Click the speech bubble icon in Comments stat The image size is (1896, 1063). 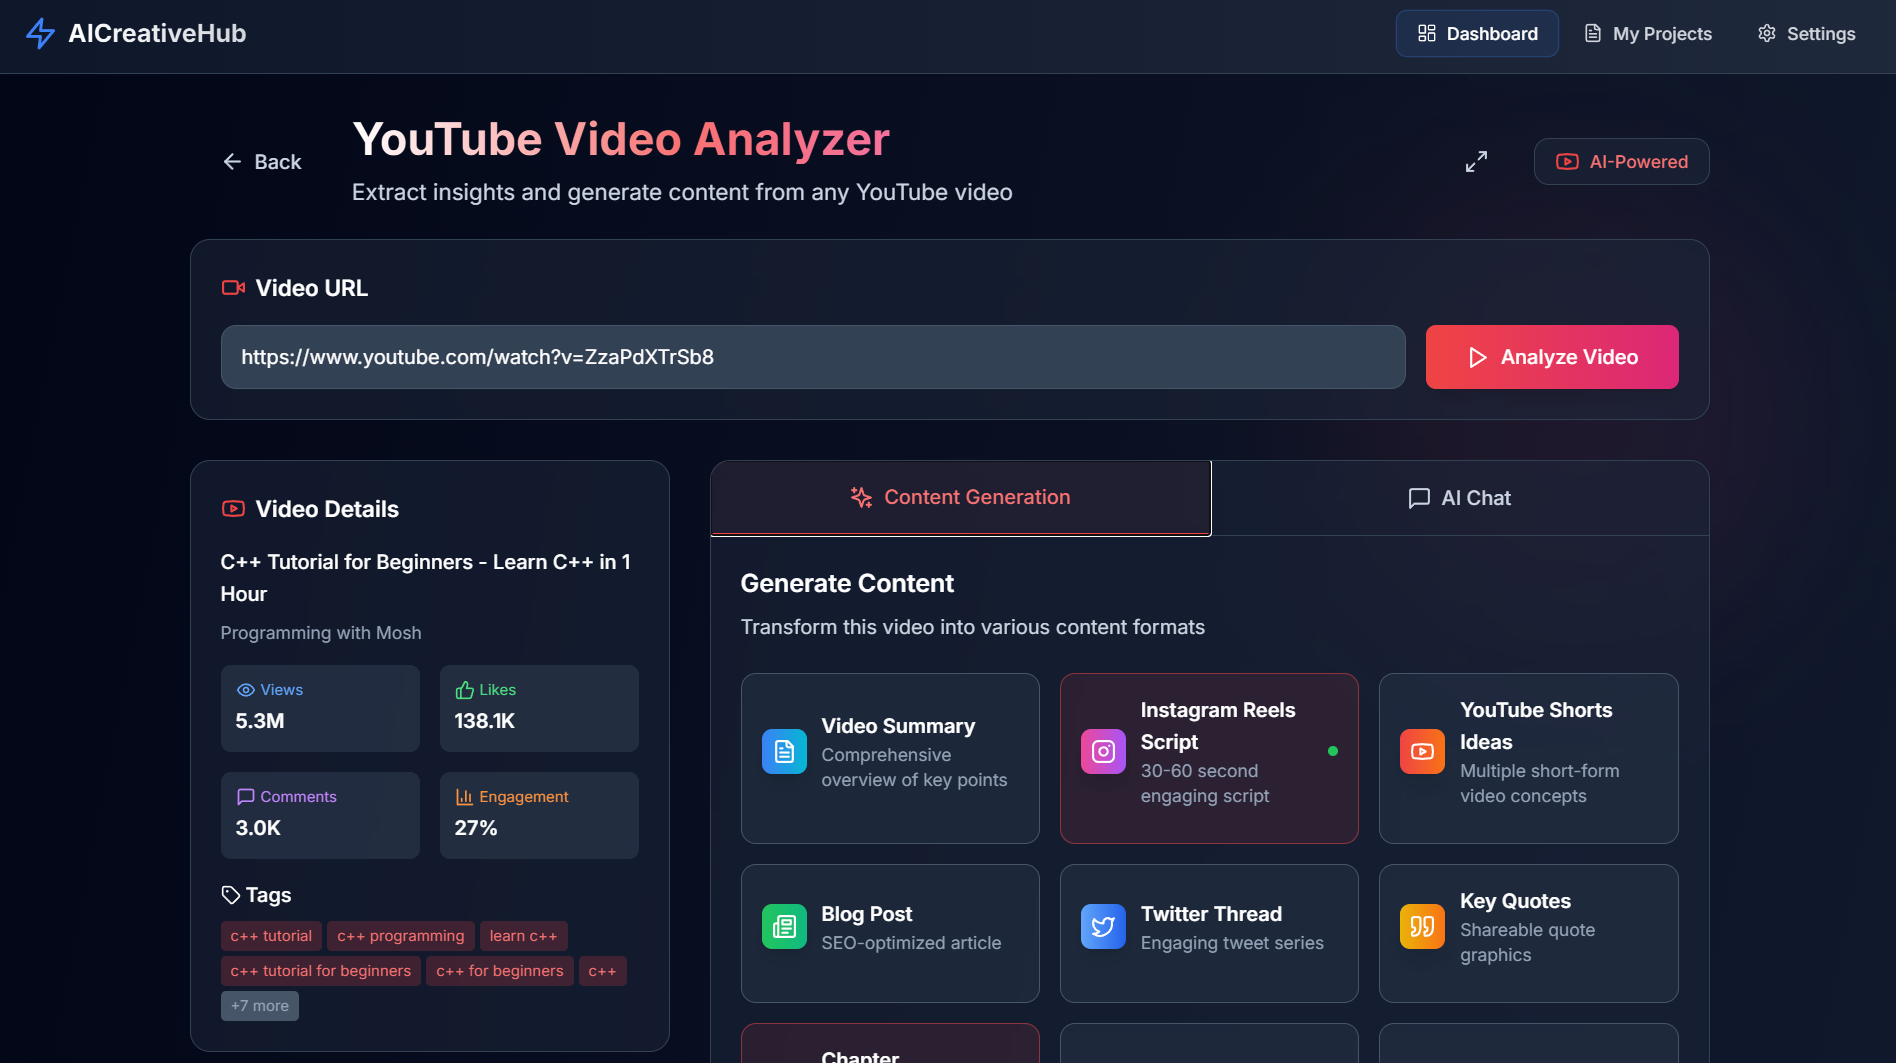[x=245, y=797]
